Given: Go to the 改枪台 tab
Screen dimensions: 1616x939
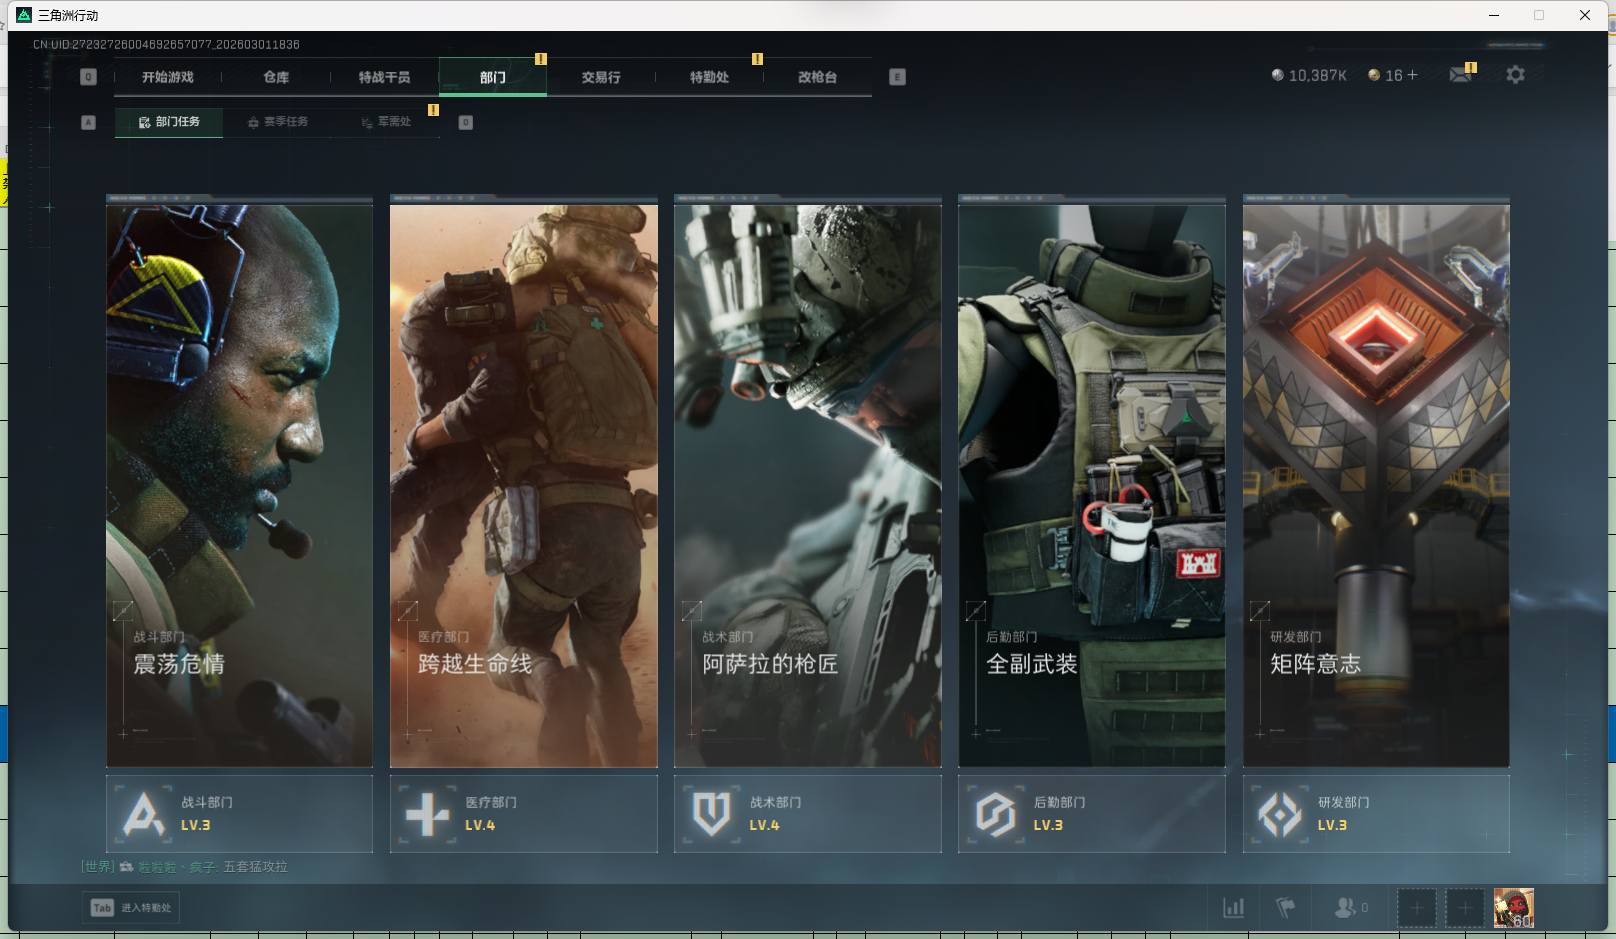Looking at the screenshot, I should [817, 77].
